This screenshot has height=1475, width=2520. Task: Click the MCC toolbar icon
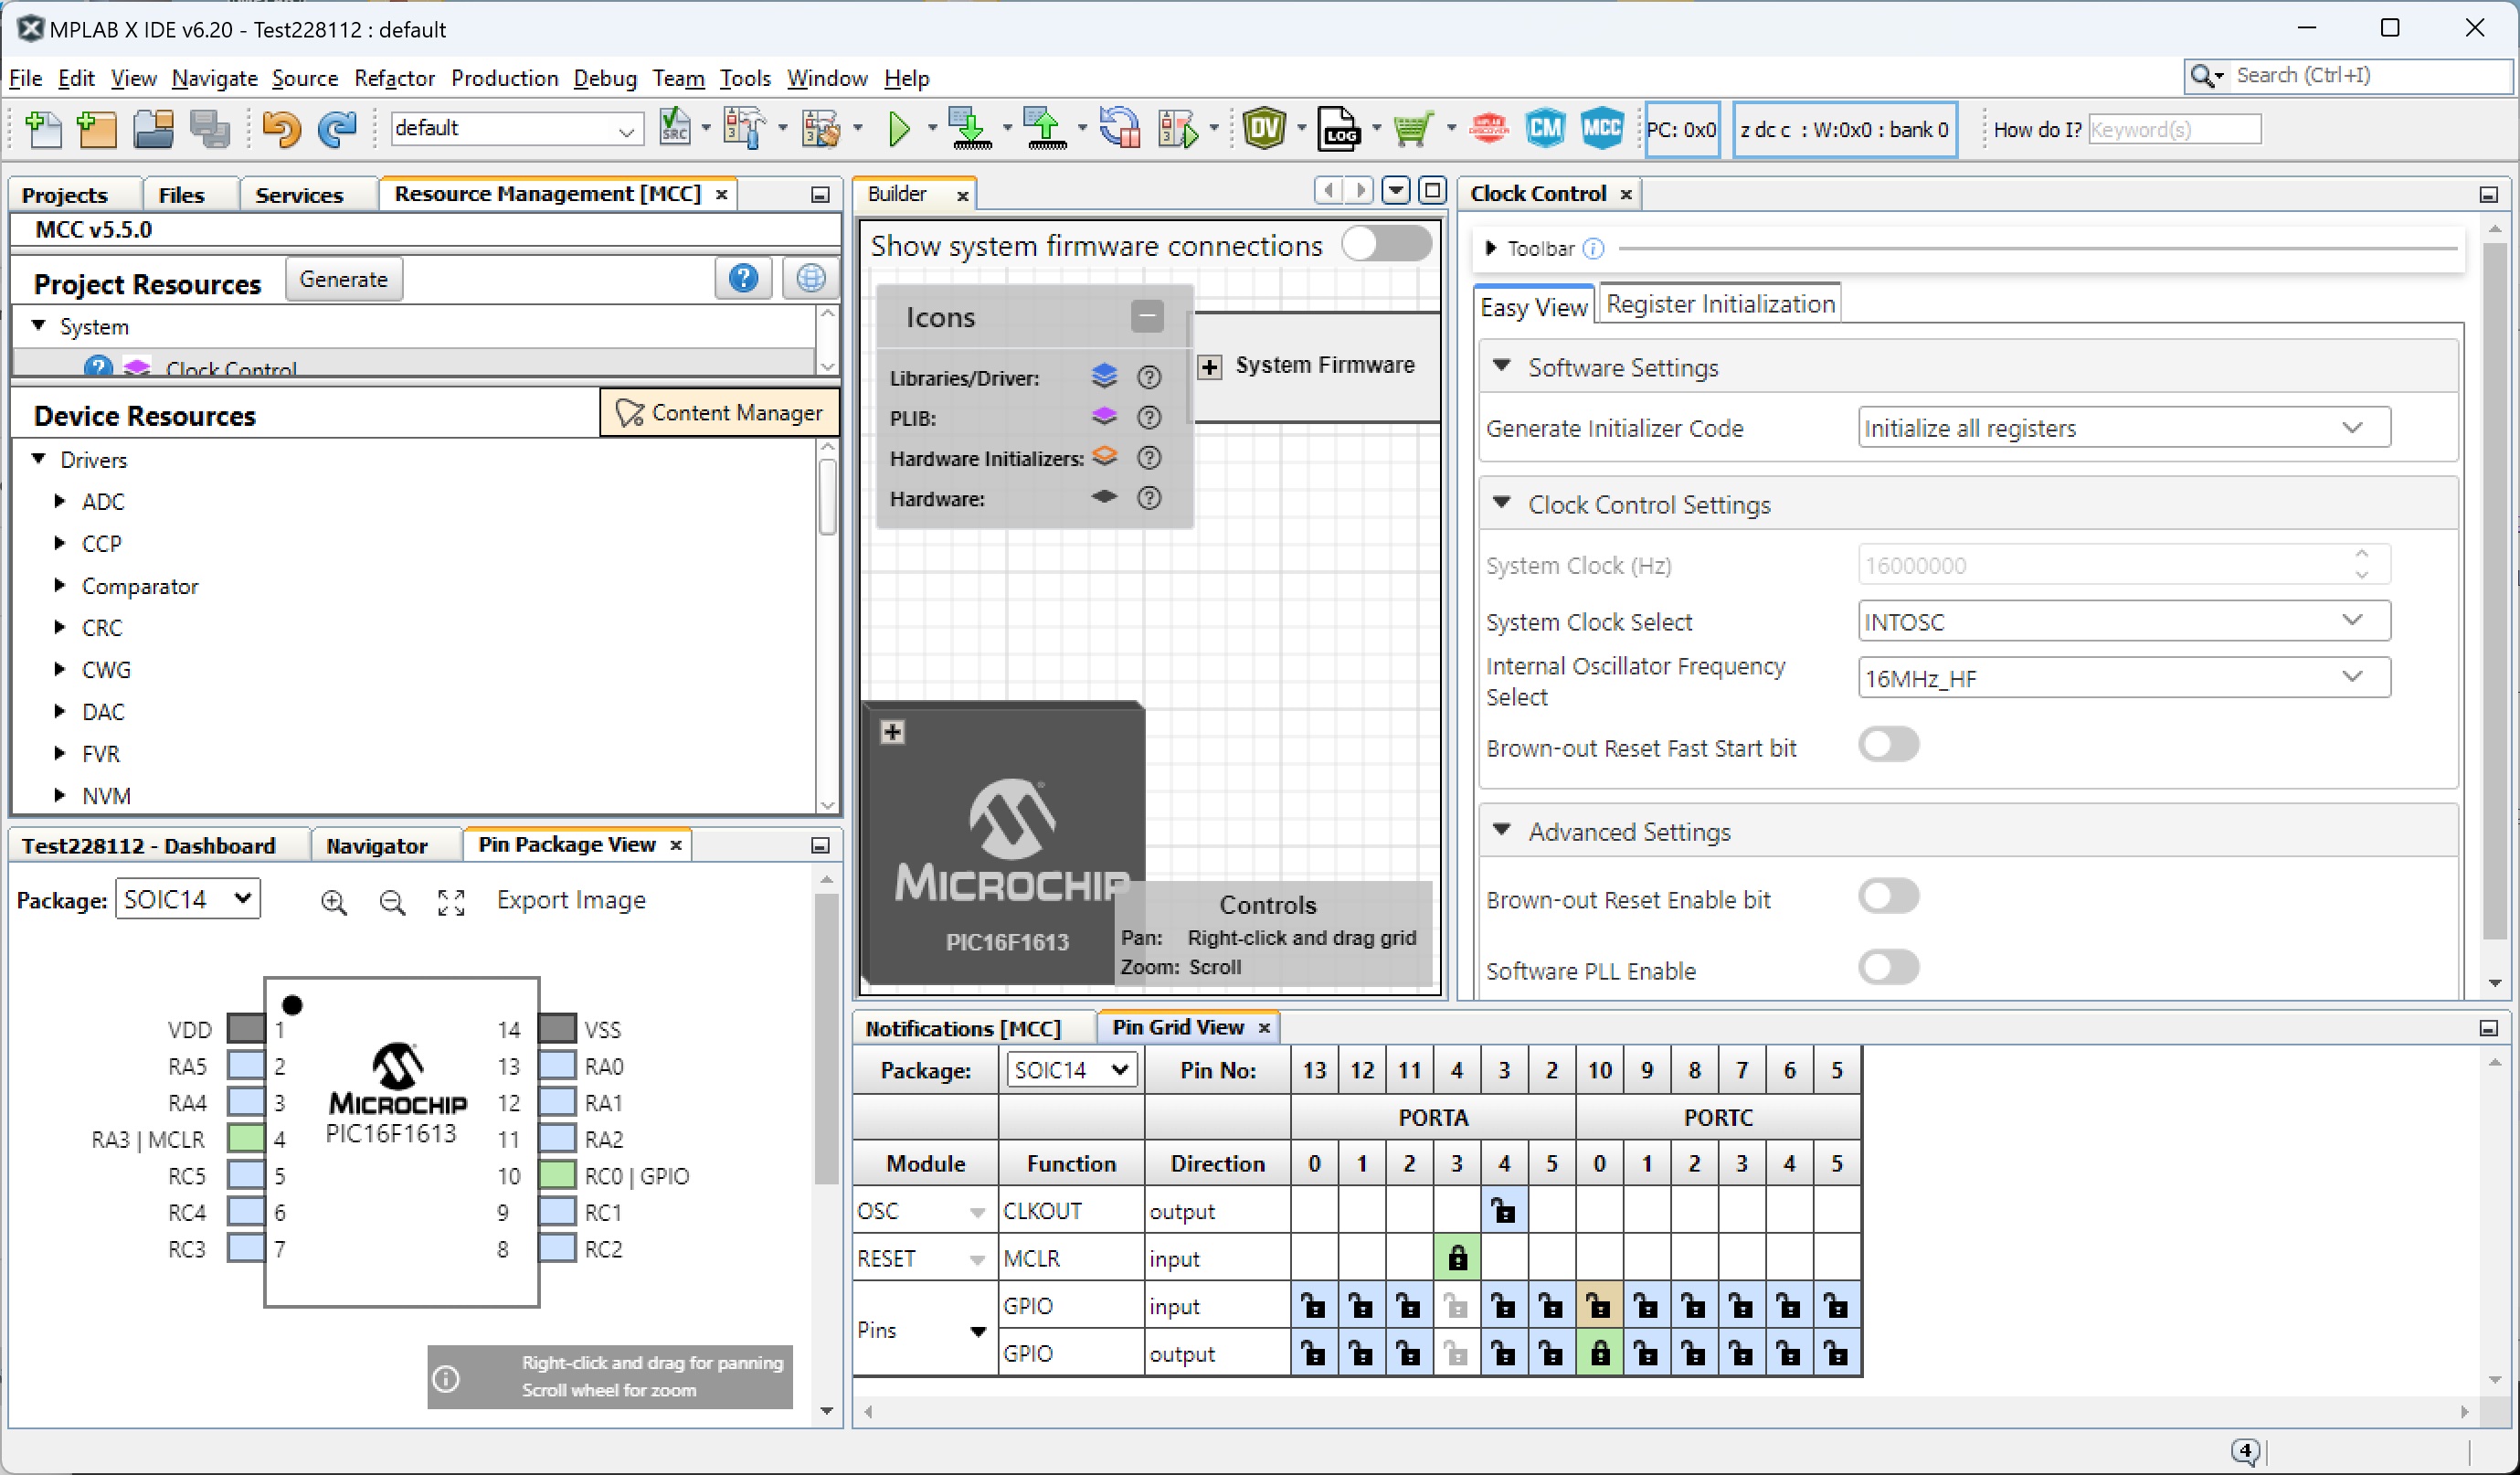coord(1601,129)
